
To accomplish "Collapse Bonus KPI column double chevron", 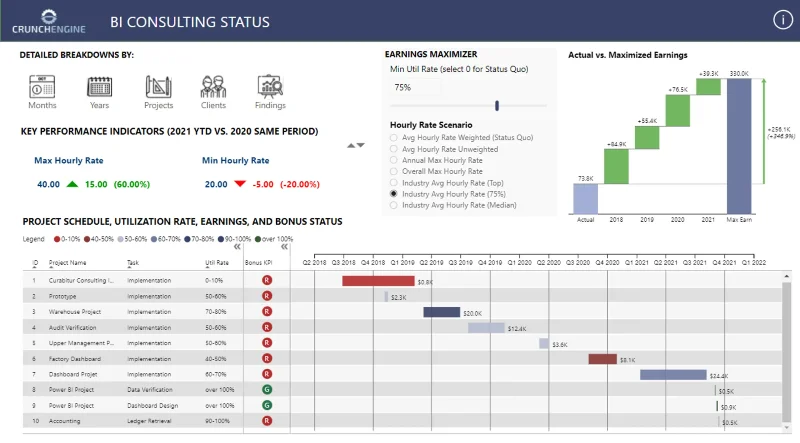I will (x=284, y=247).
